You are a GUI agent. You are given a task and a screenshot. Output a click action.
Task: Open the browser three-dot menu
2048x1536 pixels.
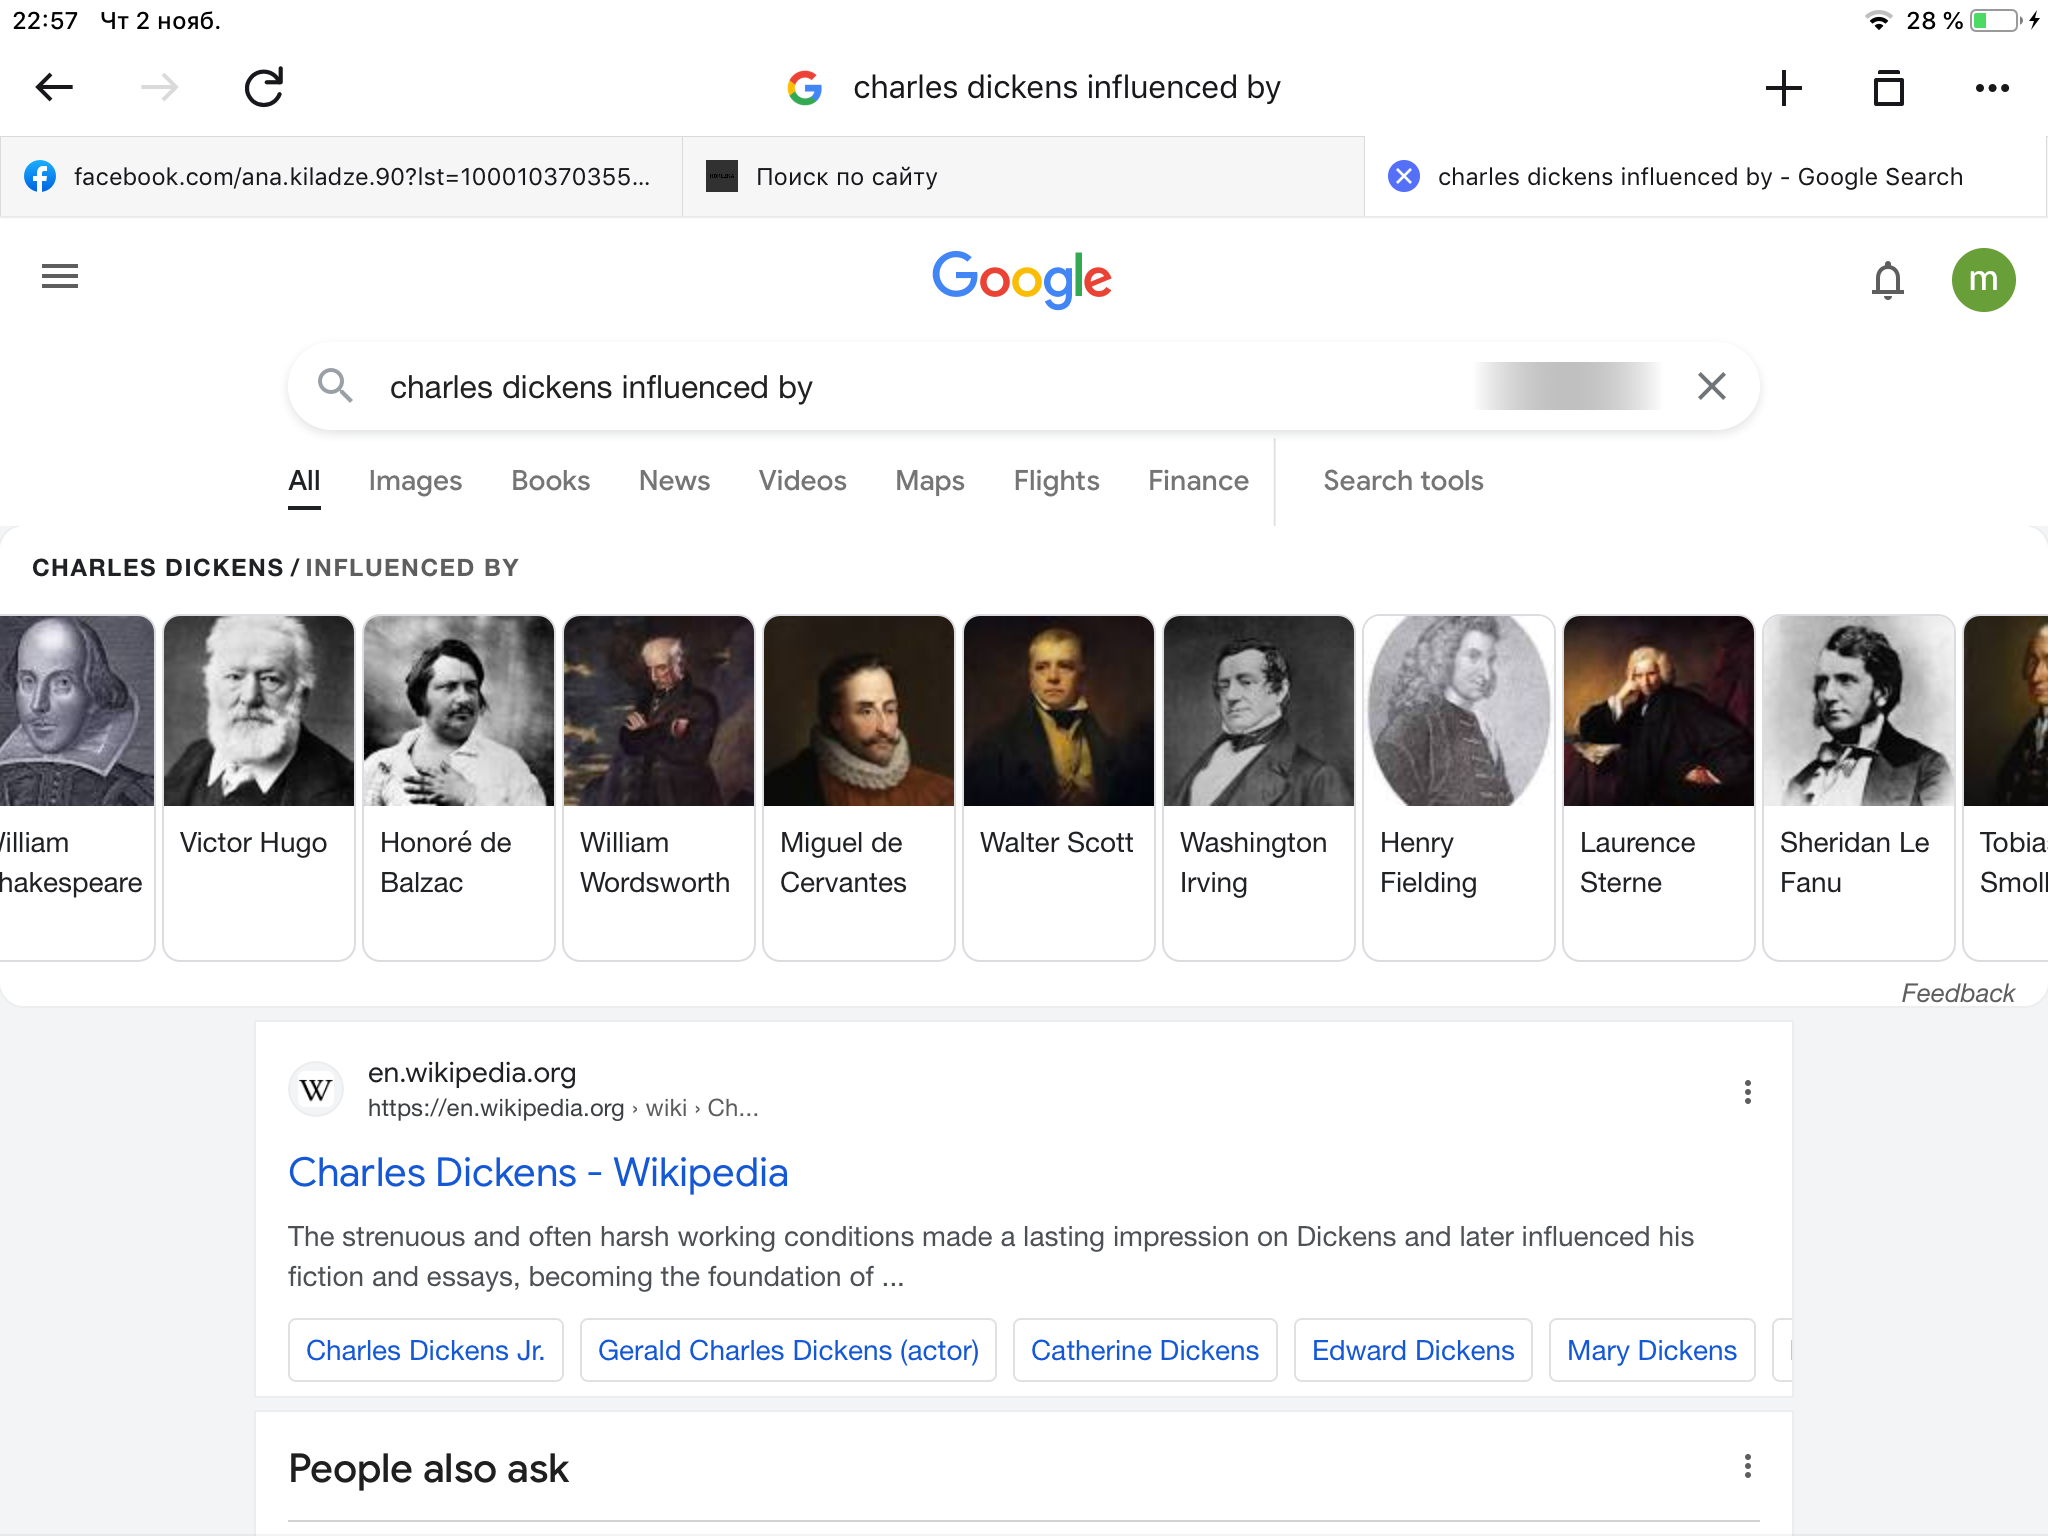[1992, 88]
